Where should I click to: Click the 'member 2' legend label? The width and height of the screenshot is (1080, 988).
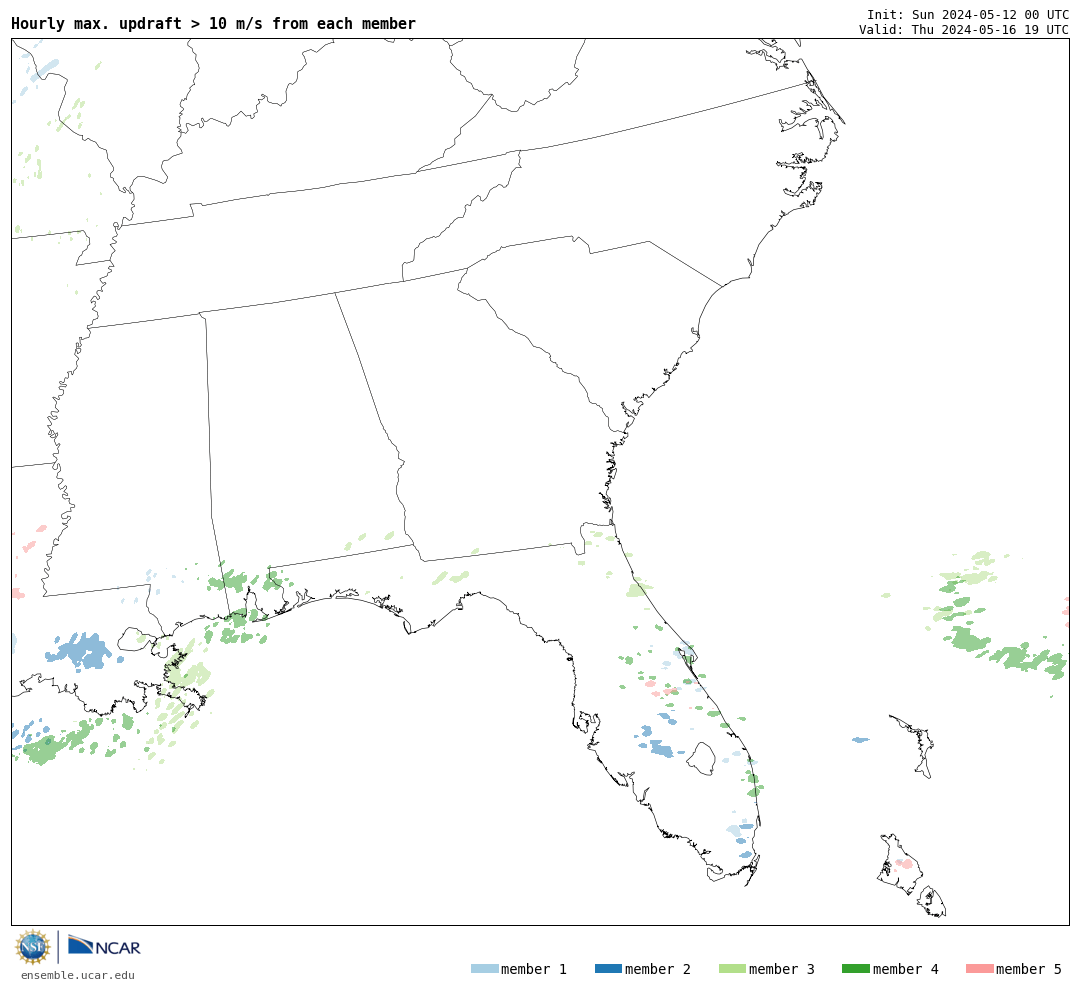pos(658,969)
